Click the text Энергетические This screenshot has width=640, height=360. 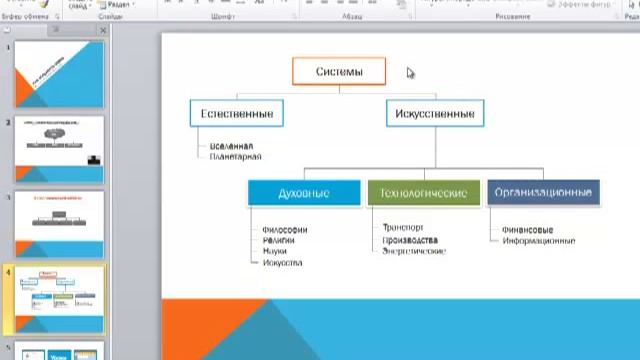[x=414, y=251]
